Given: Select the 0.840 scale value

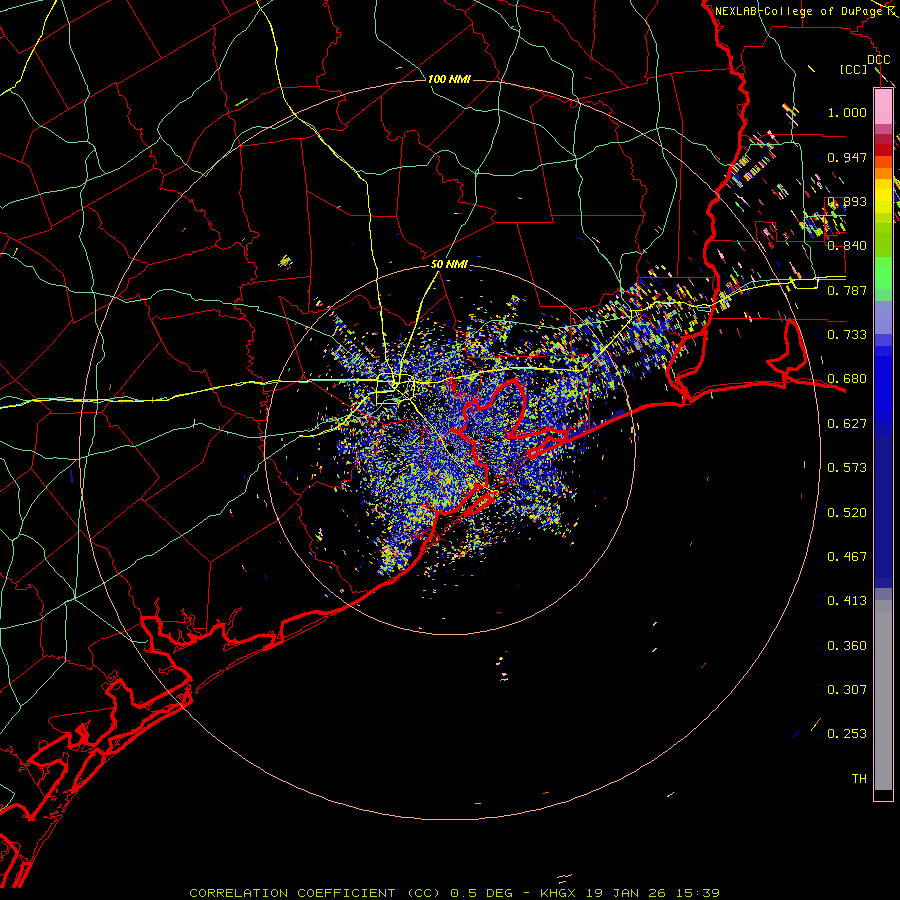Looking at the screenshot, I should (x=847, y=246).
